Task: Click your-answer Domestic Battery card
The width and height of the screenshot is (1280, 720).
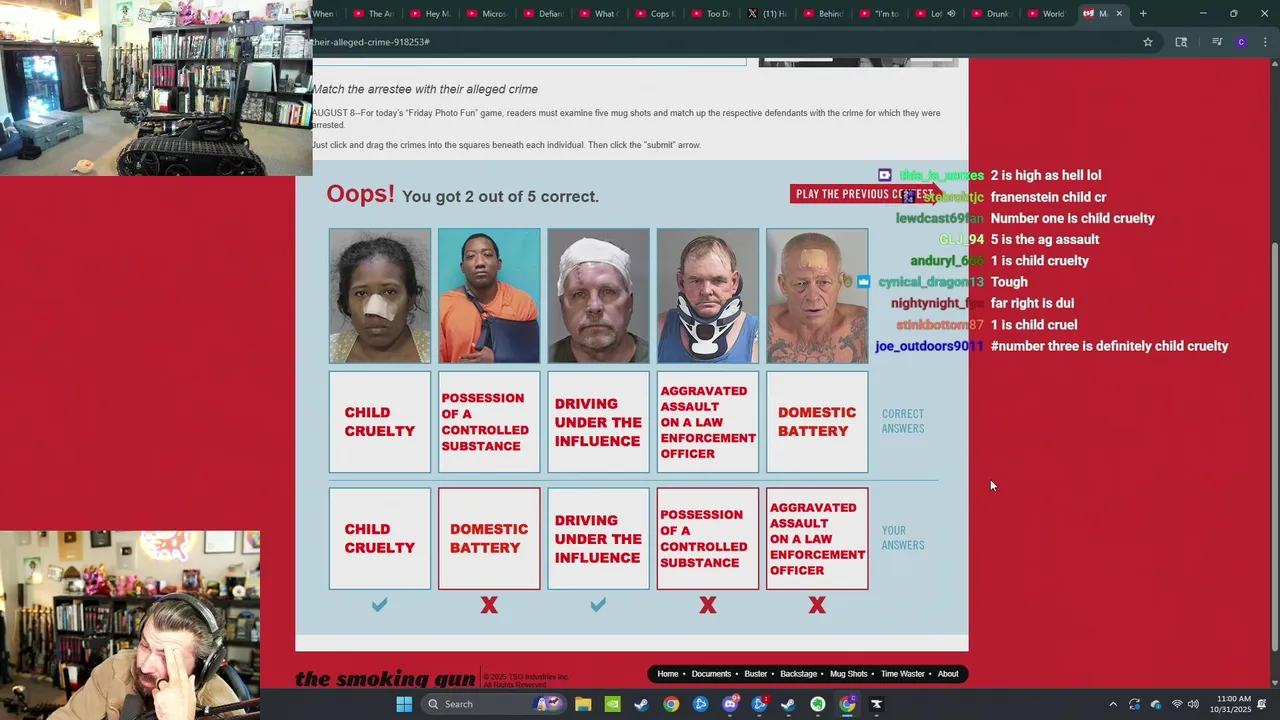Action: pos(489,539)
